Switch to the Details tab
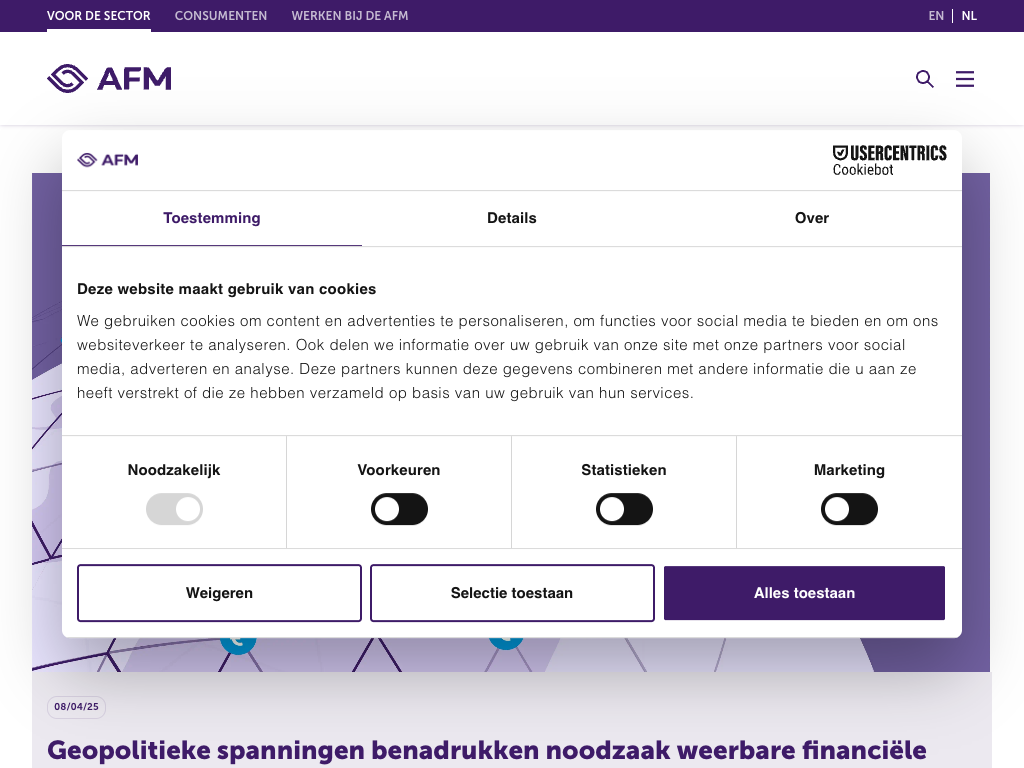The image size is (1024, 768). [x=512, y=218]
